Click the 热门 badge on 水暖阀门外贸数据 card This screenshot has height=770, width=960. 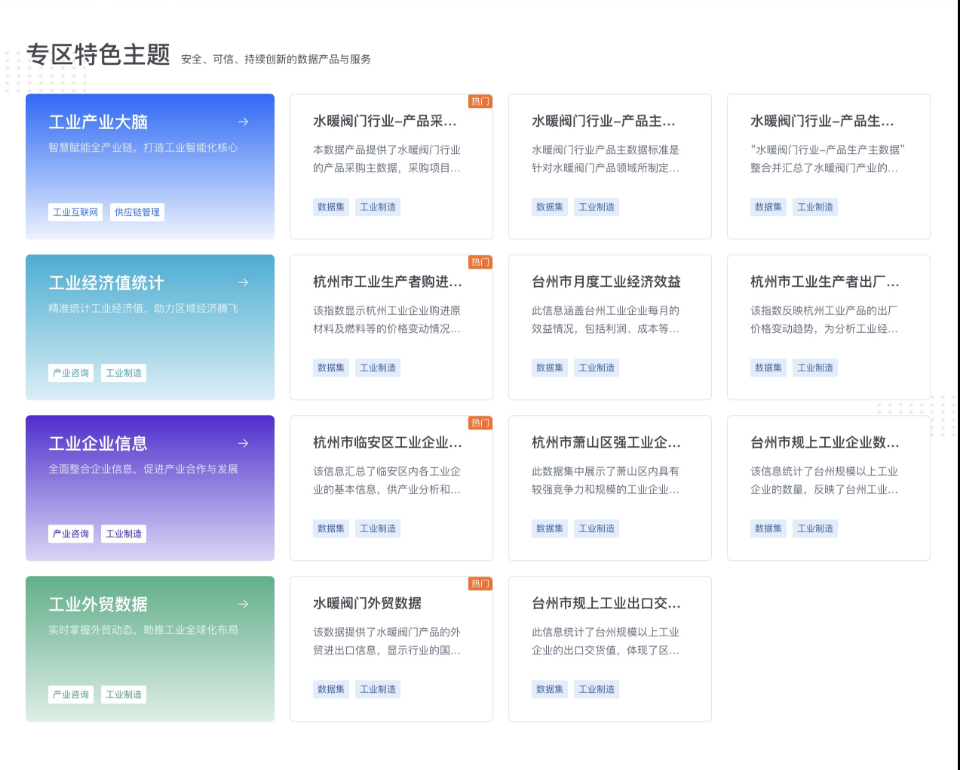pyautogui.click(x=478, y=584)
